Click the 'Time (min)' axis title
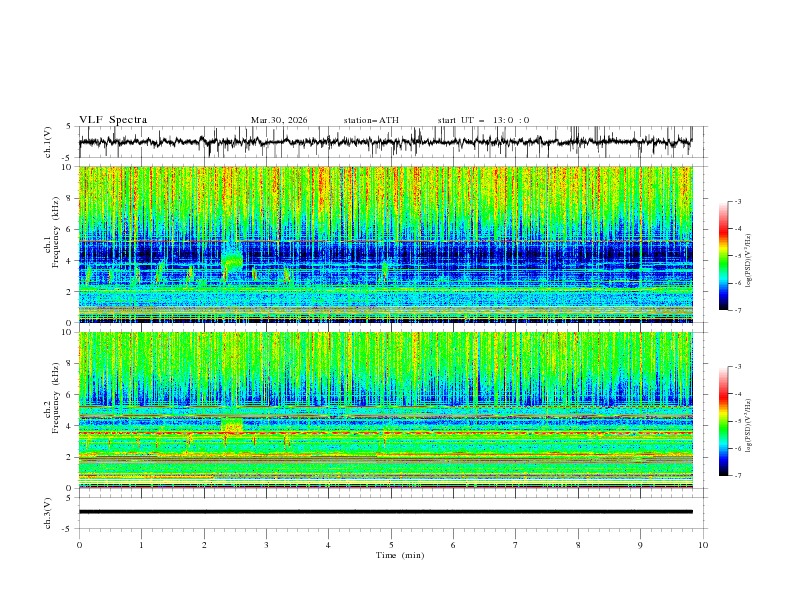Viewport: 792px width, 612px height. pyautogui.click(x=400, y=555)
